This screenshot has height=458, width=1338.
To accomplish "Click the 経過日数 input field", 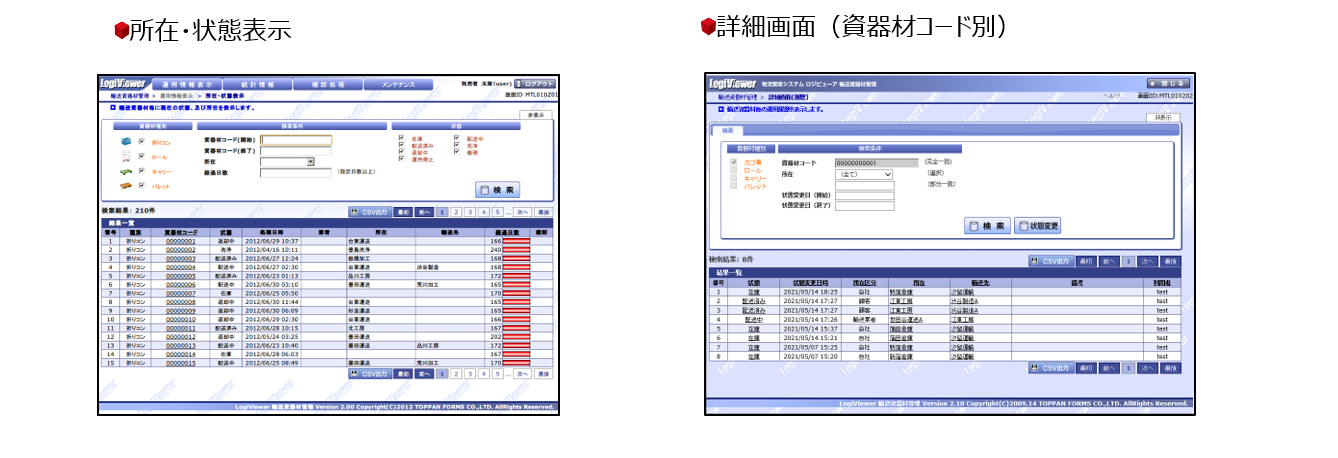I will 295,172.
